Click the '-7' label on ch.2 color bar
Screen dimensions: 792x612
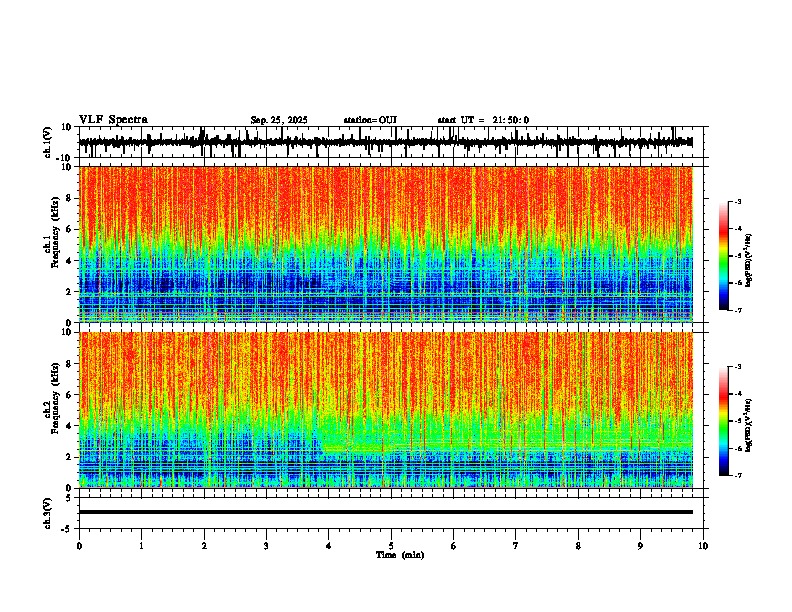pos(738,475)
